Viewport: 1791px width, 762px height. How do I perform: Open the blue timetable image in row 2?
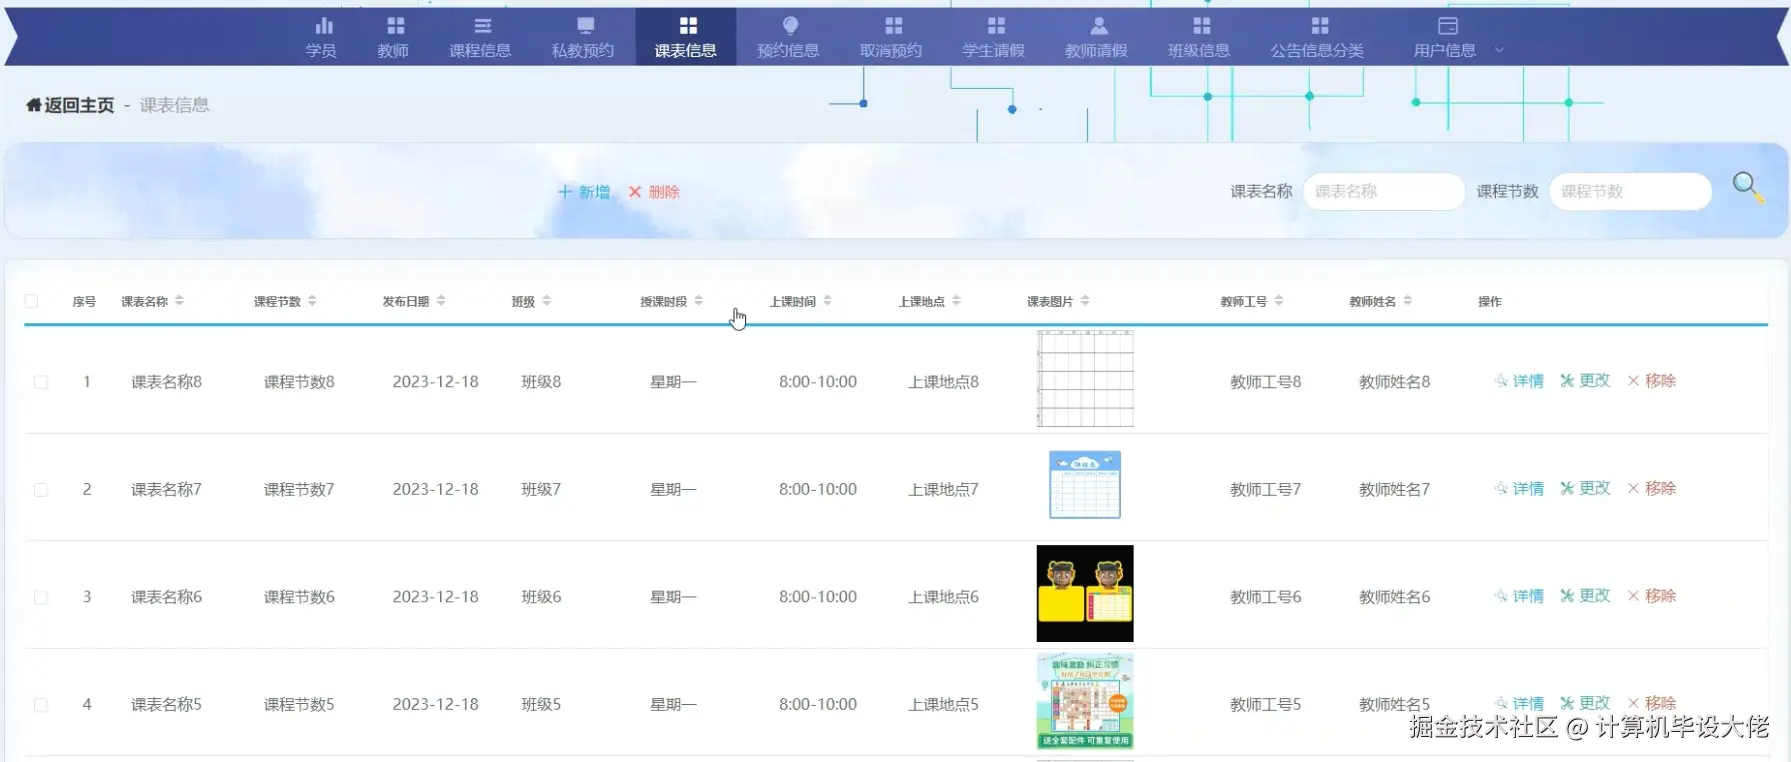point(1085,485)
